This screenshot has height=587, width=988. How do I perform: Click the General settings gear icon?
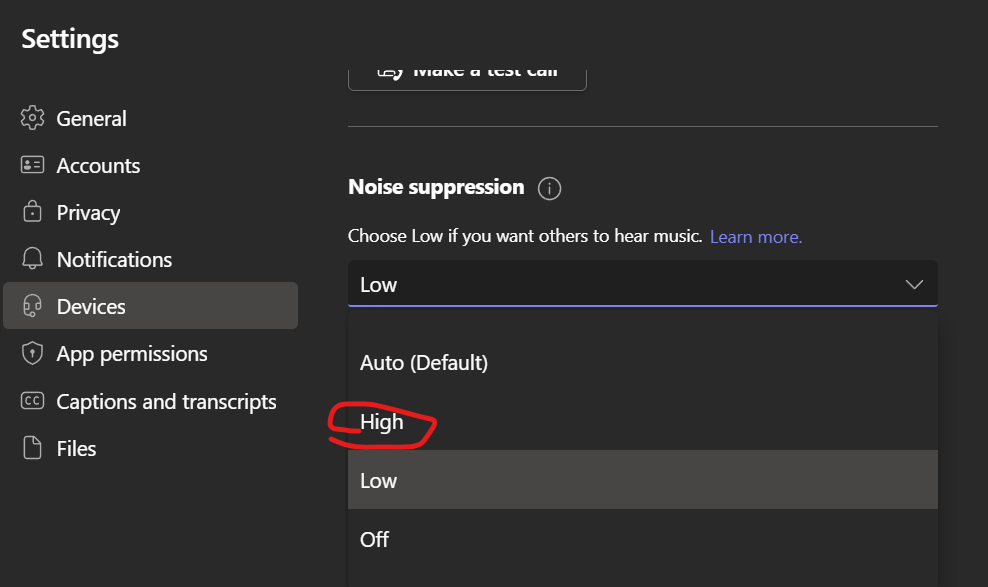pos(32,118)
